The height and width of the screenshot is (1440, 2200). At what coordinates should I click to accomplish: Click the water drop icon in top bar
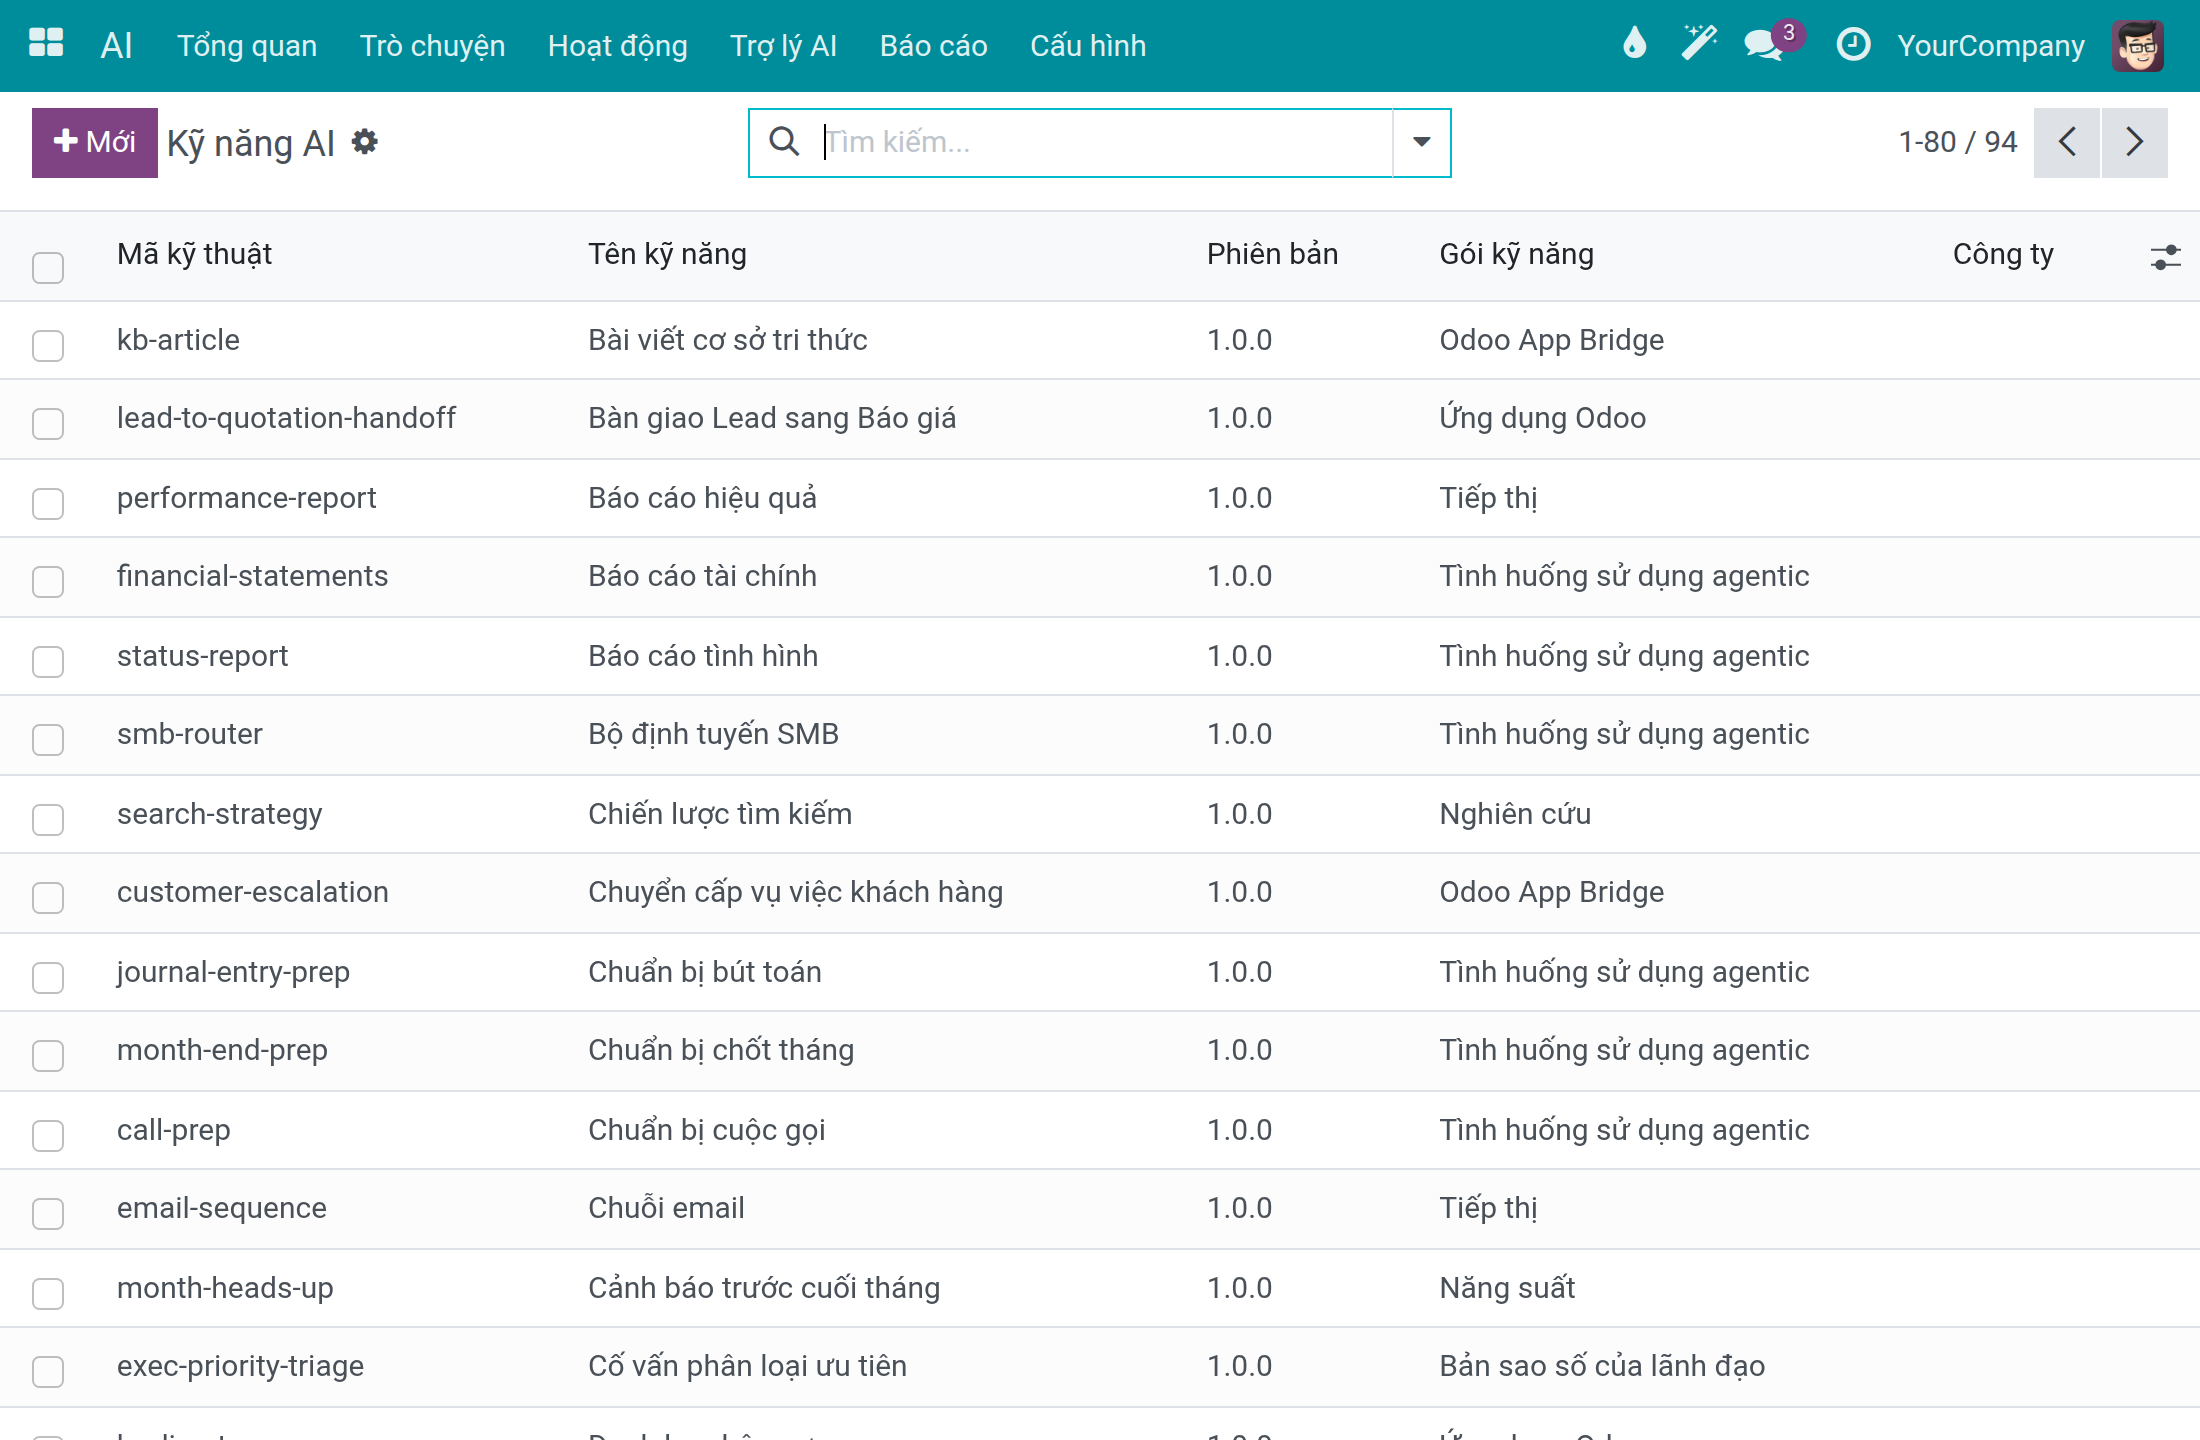[1634, 44]
